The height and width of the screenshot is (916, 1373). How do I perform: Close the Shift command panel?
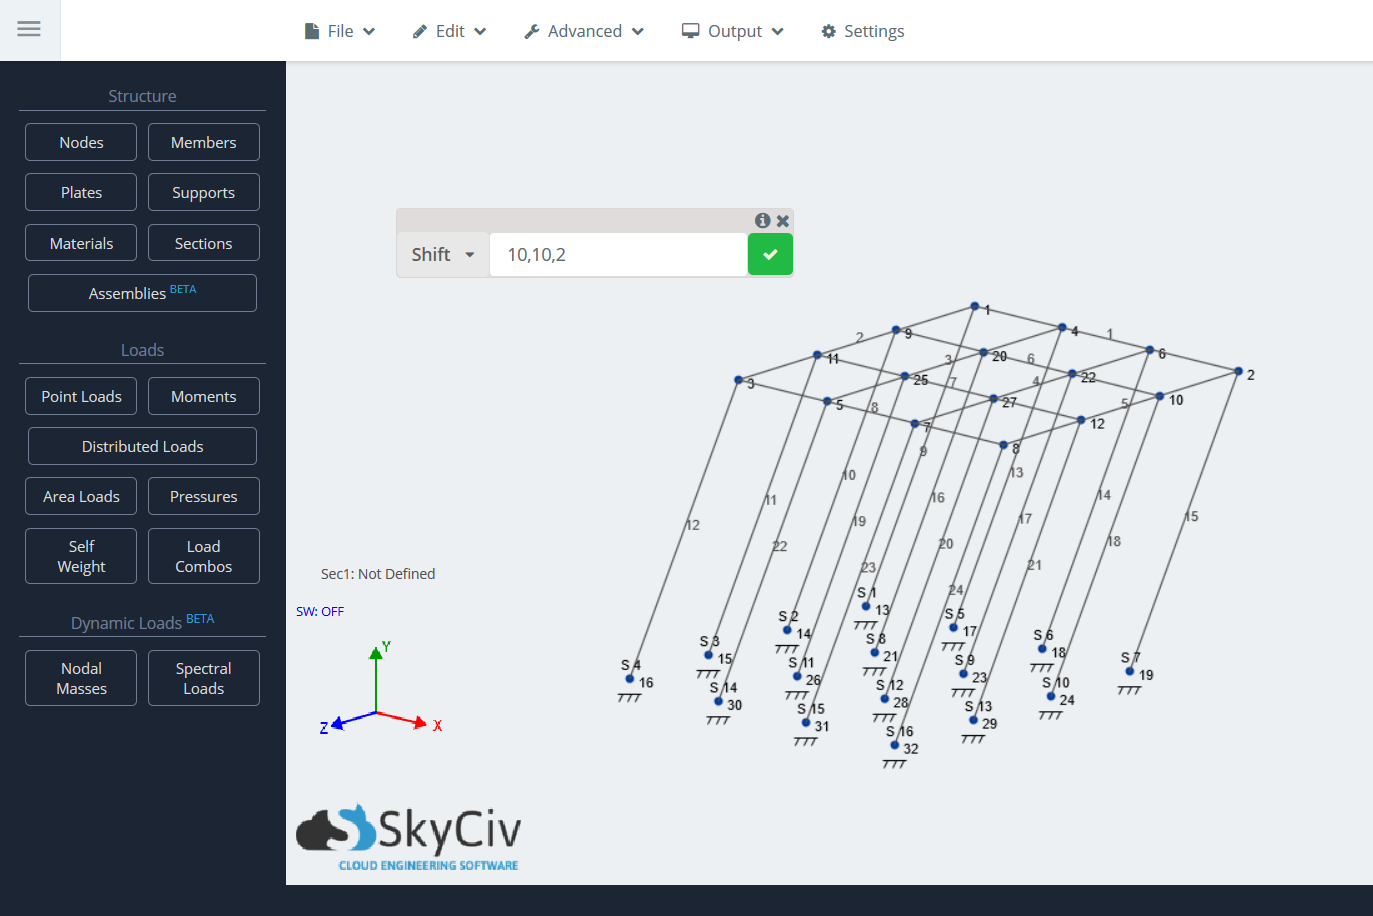pyautogui.click(x=783, y=220)
